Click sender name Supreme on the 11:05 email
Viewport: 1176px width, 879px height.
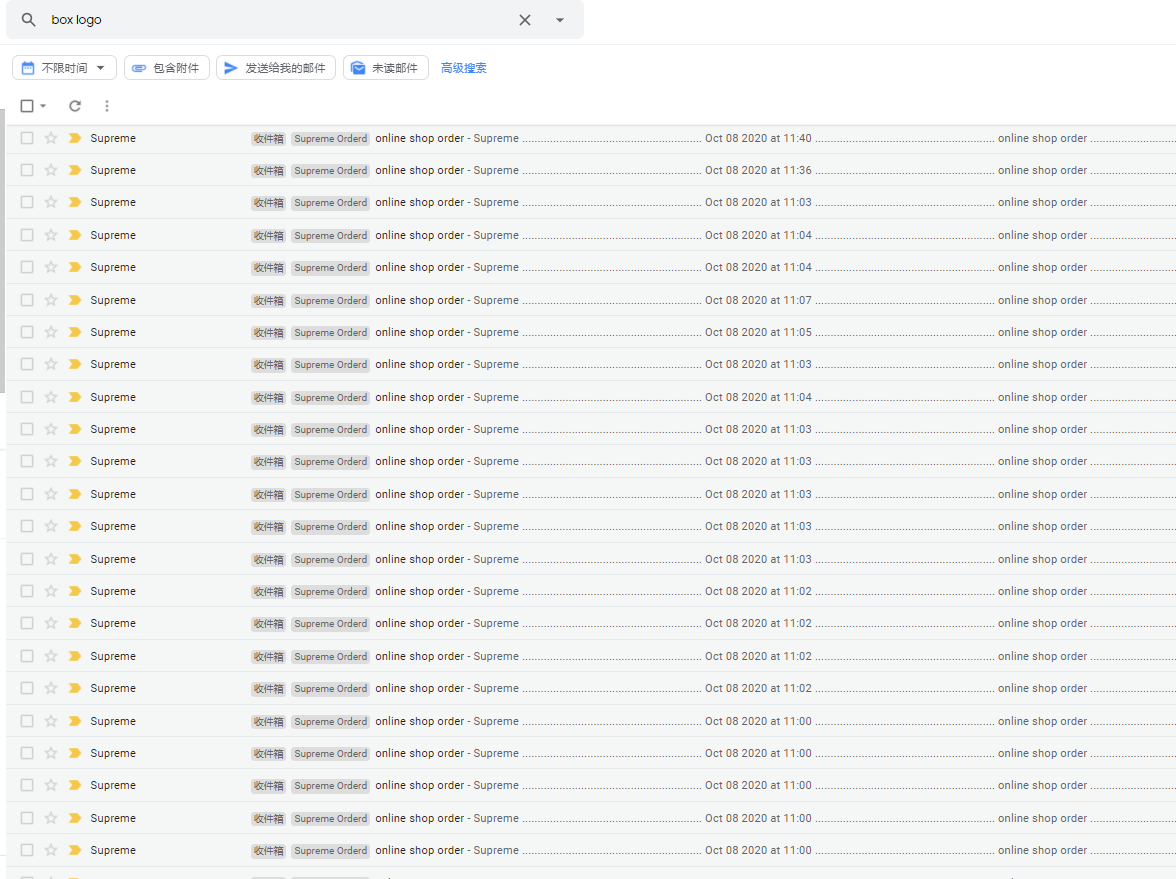click(x=113, y=332)
